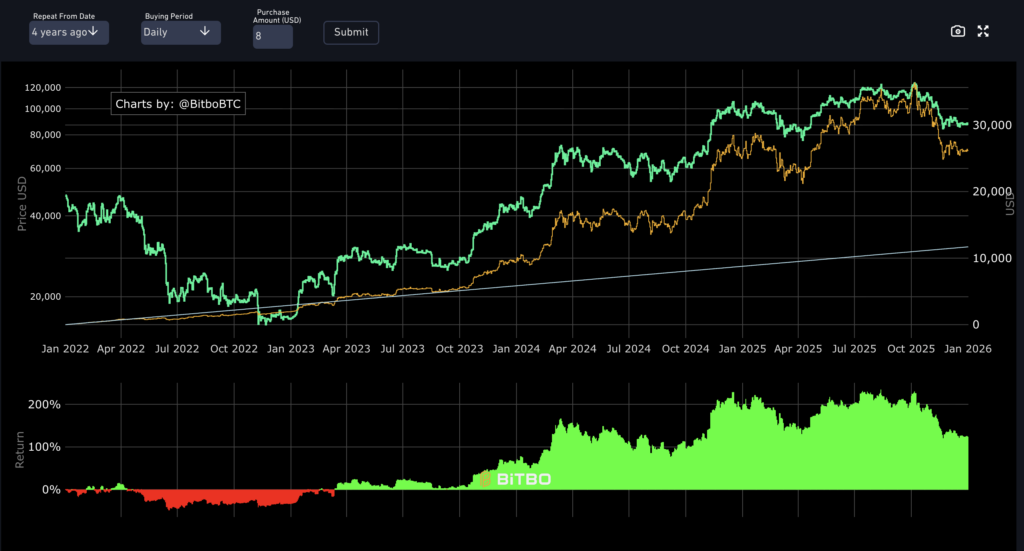Select the Oct 2024 x-axis label

coord(686,349)
